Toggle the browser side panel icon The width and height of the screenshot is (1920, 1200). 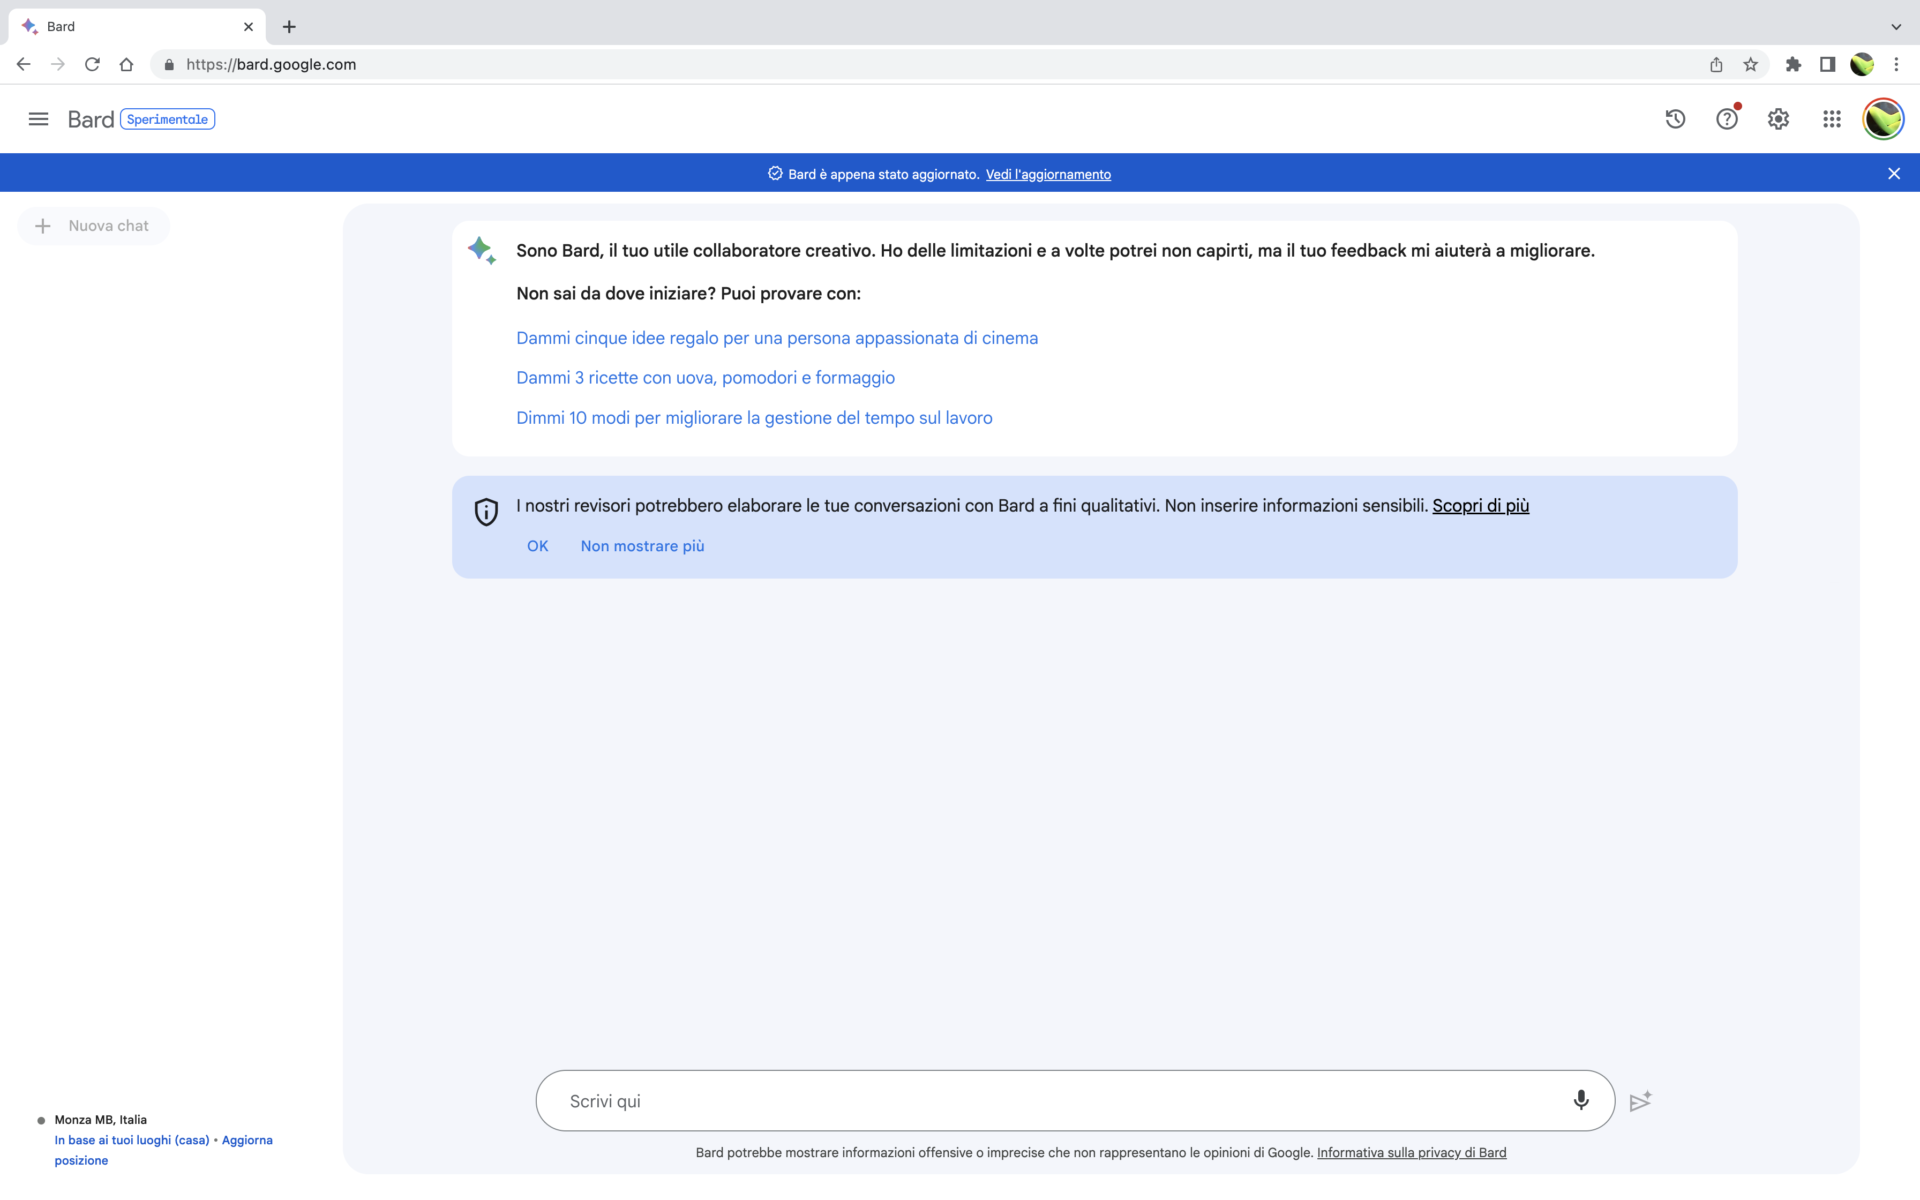[x=1827, y=64]
